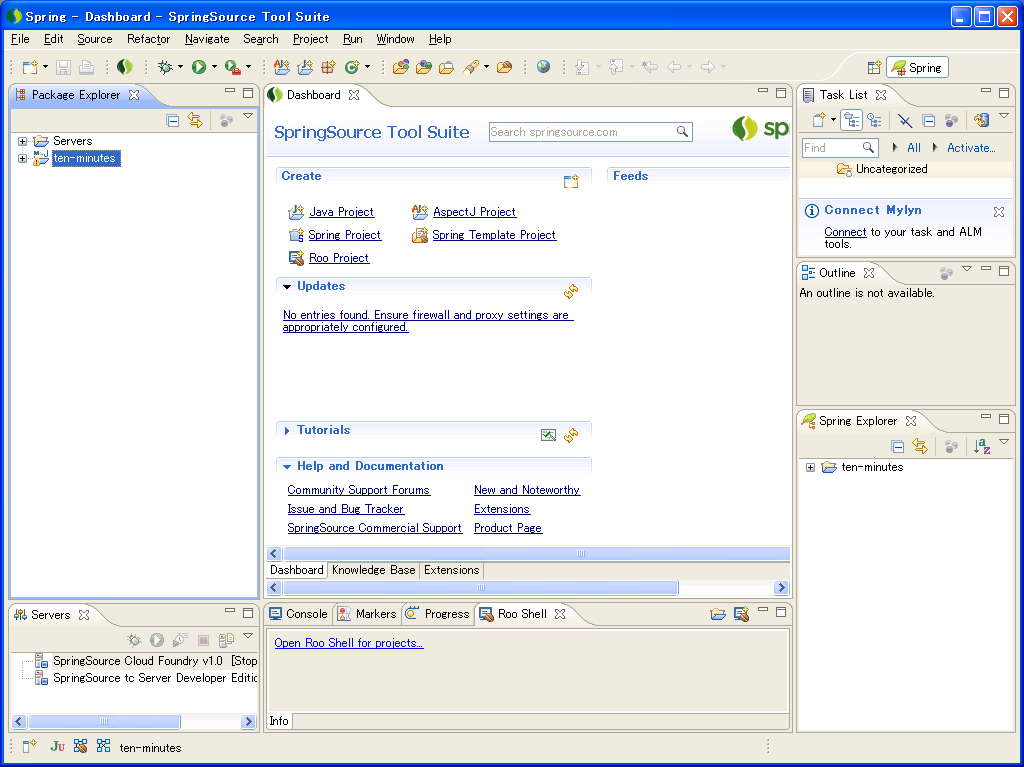Click the New Task icon in Task List
1024x767 pixels.
click(x=819, y=120)
